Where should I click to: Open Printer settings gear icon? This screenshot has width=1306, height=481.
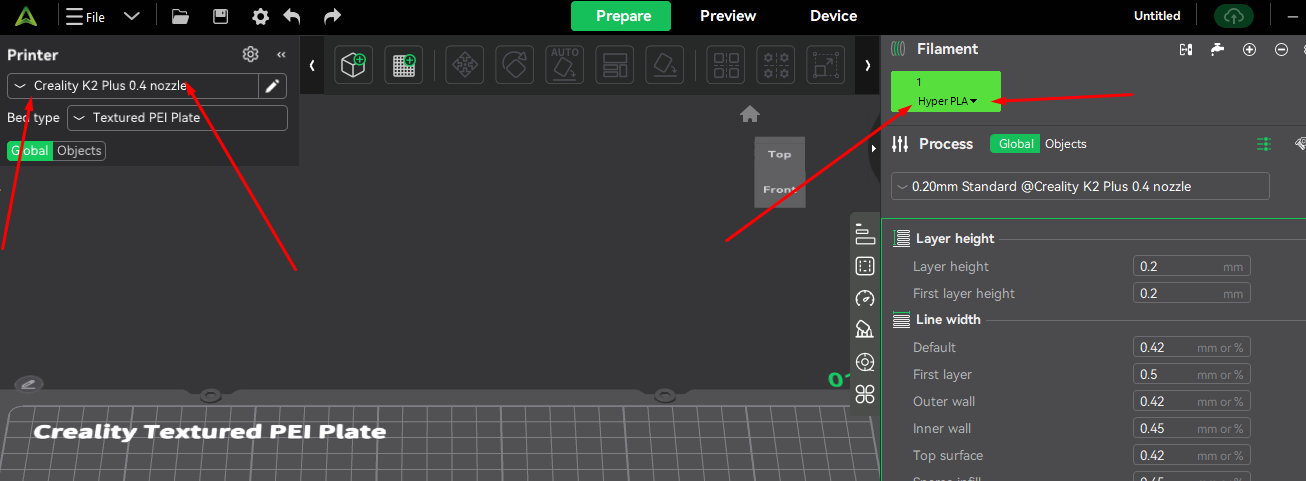click(x=250, y=55)
